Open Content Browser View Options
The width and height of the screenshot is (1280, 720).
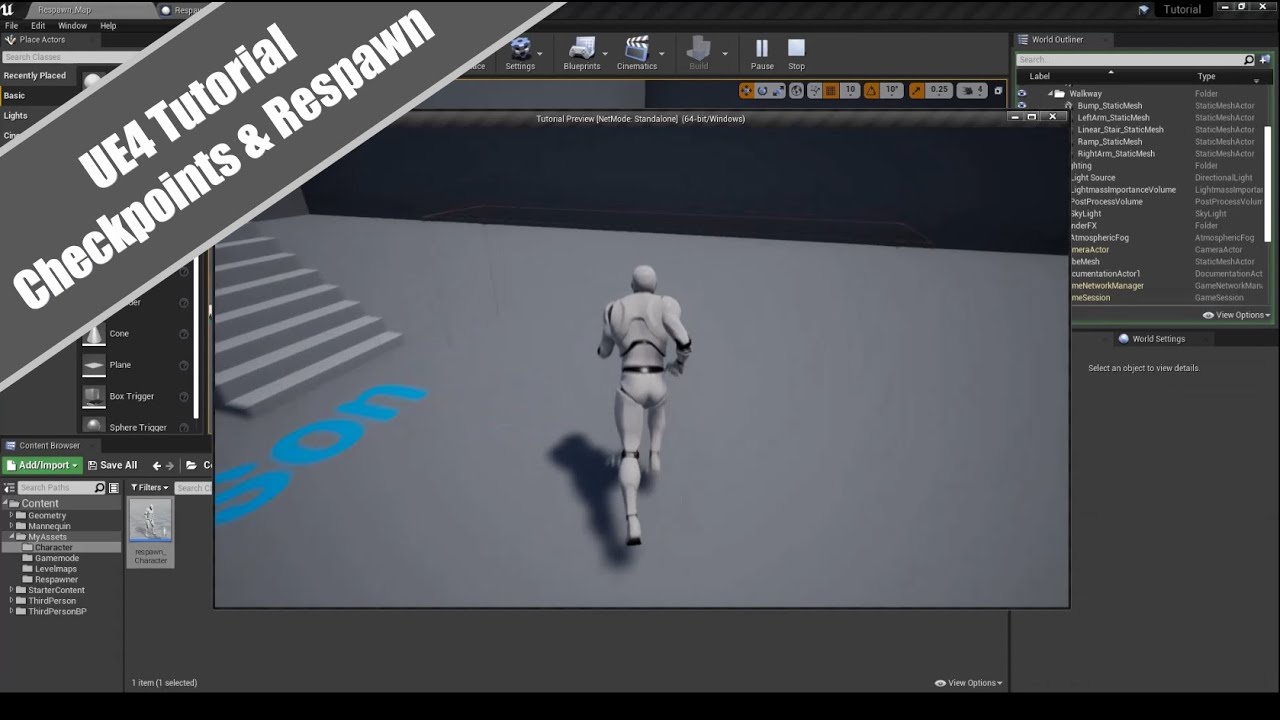pyautogui.click(x=968, y=683)
